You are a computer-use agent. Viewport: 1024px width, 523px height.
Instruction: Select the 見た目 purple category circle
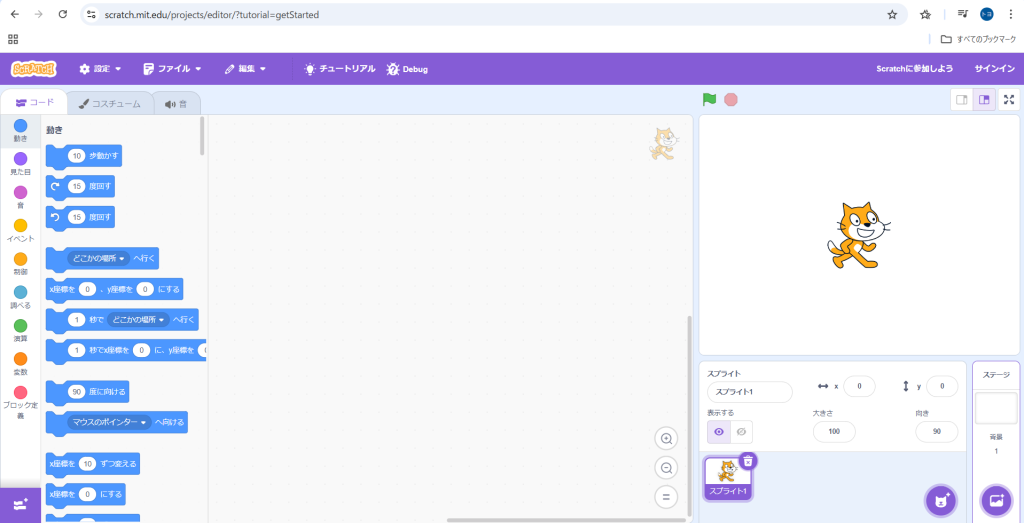tap(20, 159)
